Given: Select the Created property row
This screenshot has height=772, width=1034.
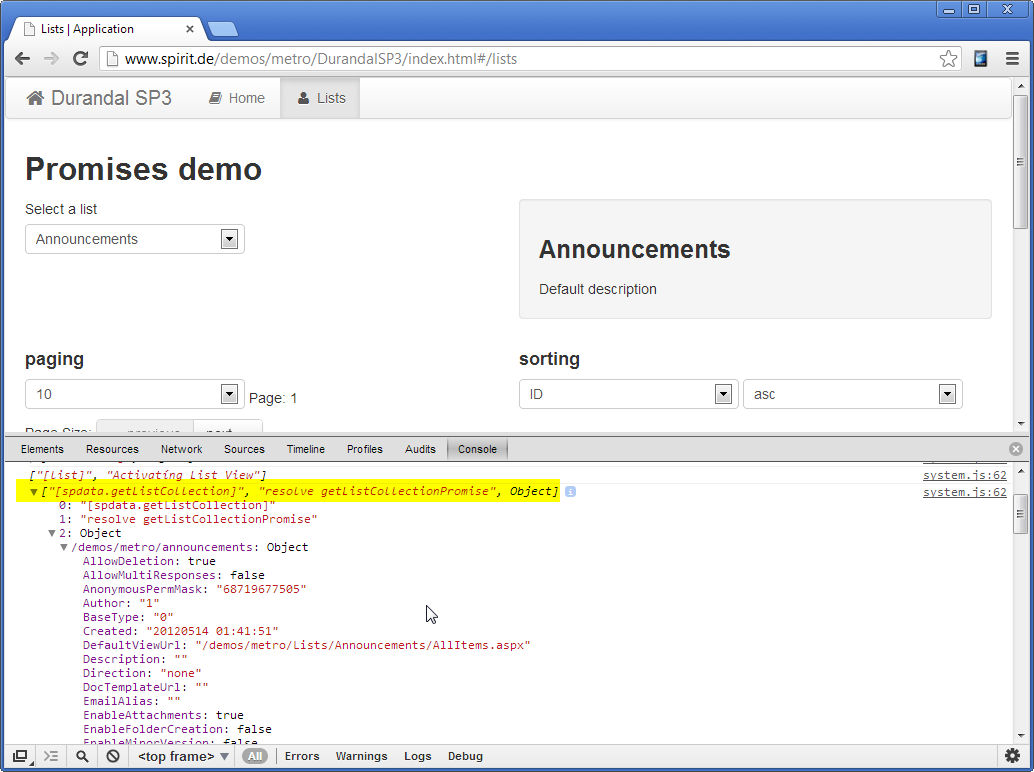Looking at the screenshot, I should tap(181, 631).
